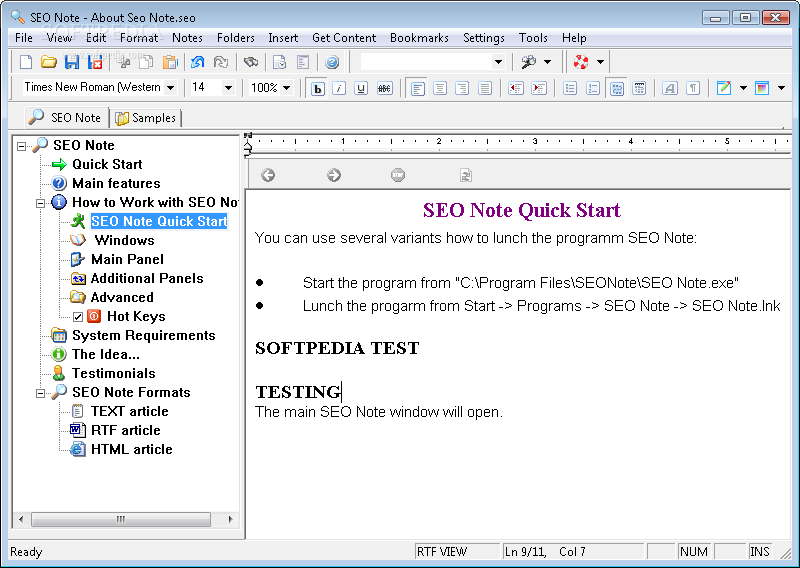Save the document using the blue floppy icon
800x568 pixels.
pyautogui.click(x=72, y=62)
